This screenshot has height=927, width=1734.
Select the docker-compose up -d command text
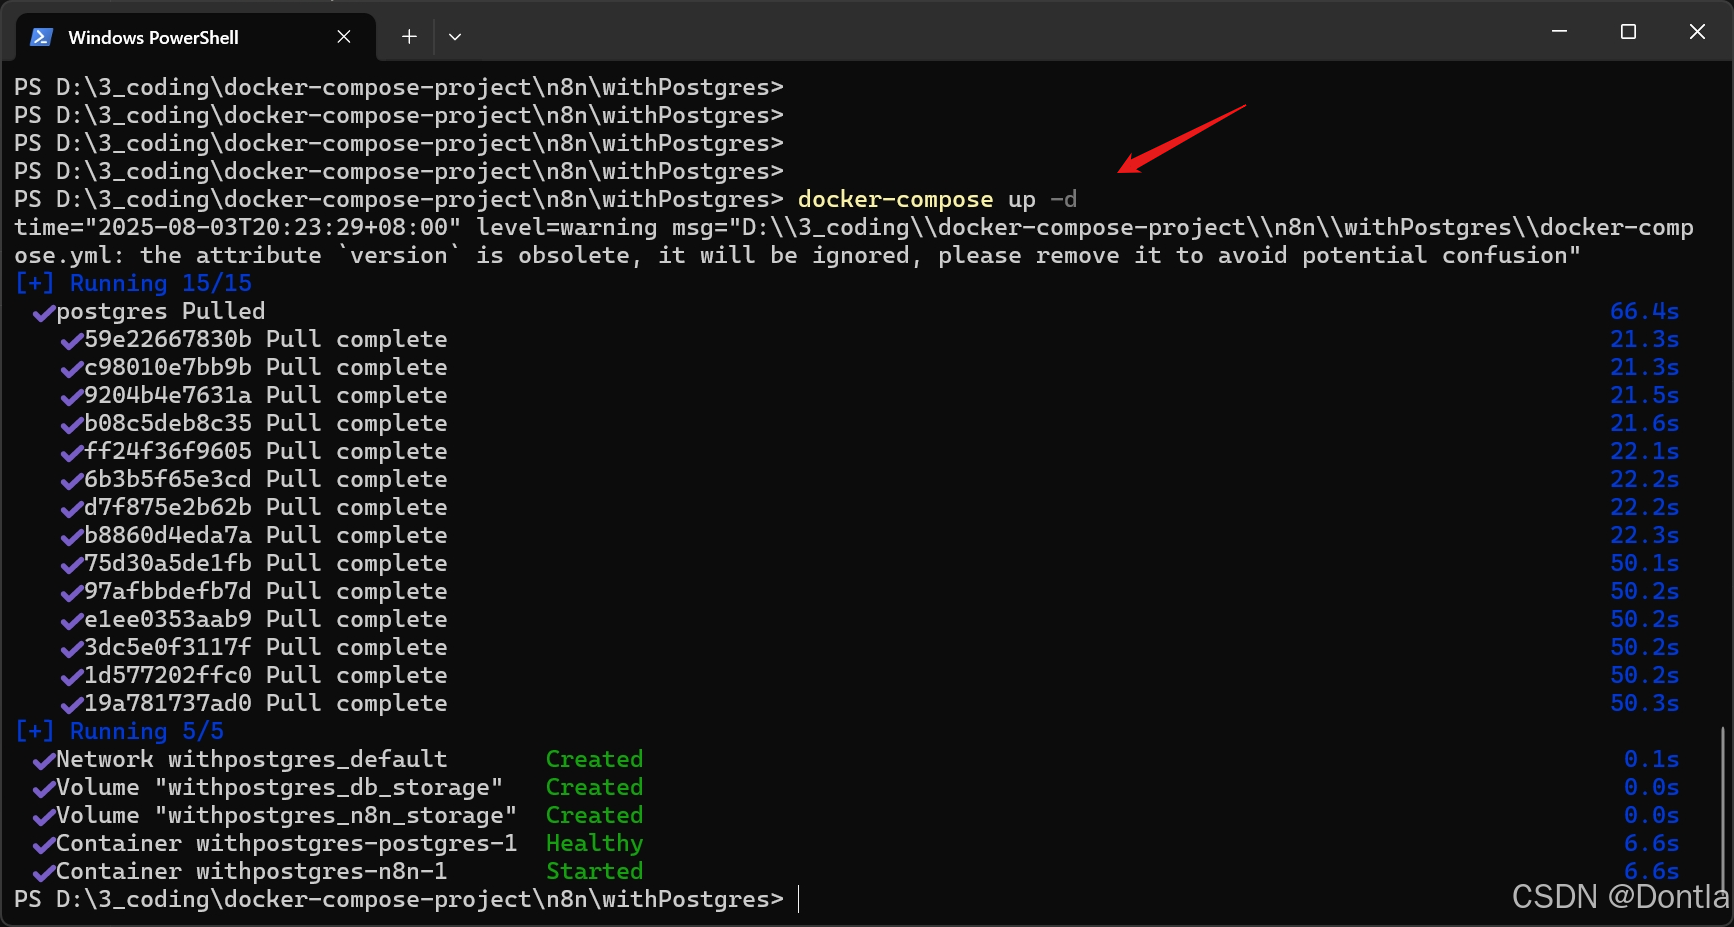pyautogui.click(x=934, y=199)
